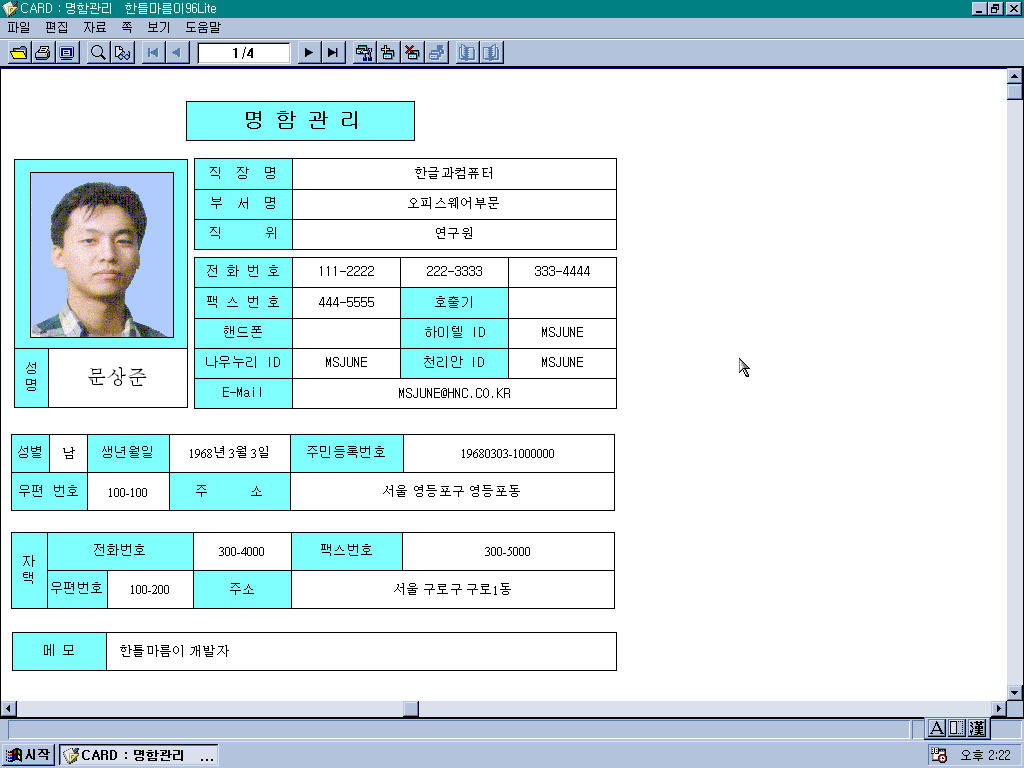The width and height of the screenshot is (1024, 768).
Task: Click the 천리안 ID value MSJUNE
Action: click(562, 363)
